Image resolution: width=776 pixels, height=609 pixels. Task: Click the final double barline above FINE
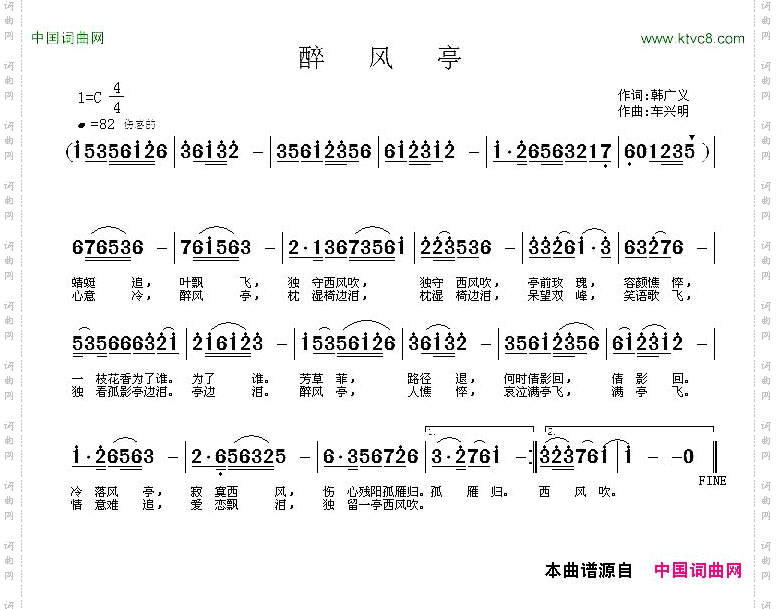coord(713,457)
